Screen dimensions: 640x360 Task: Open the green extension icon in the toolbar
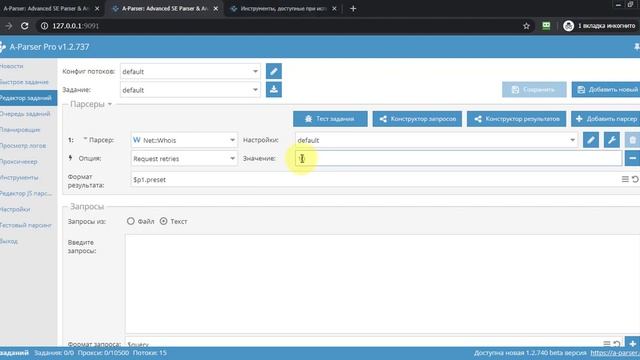[546, 26]
